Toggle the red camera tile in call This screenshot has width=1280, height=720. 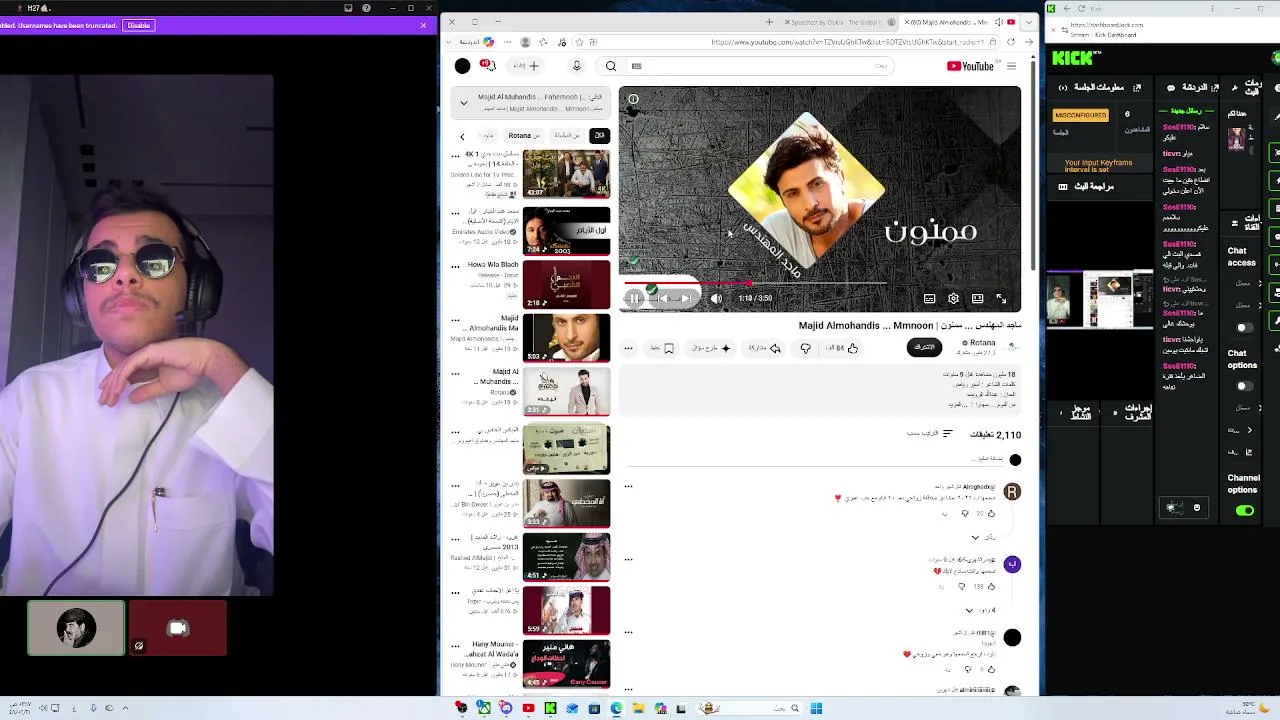point(178,628)
